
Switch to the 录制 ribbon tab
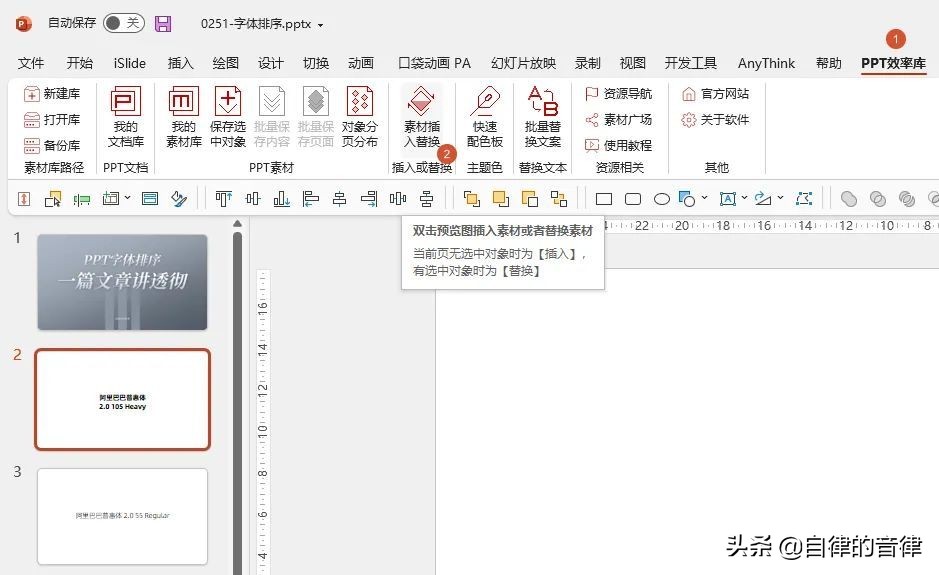pyautogui.click(x=587, y=63)
